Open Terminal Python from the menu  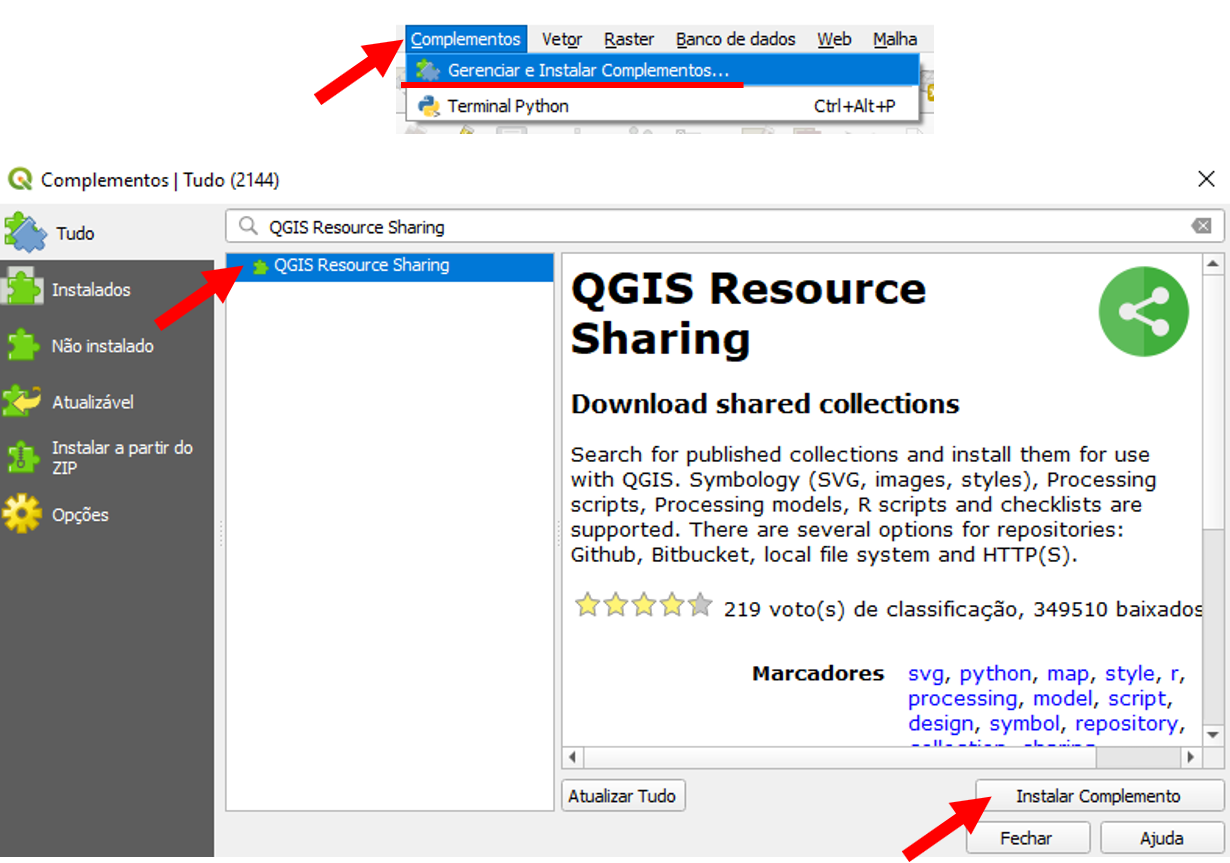coord(507,106)
